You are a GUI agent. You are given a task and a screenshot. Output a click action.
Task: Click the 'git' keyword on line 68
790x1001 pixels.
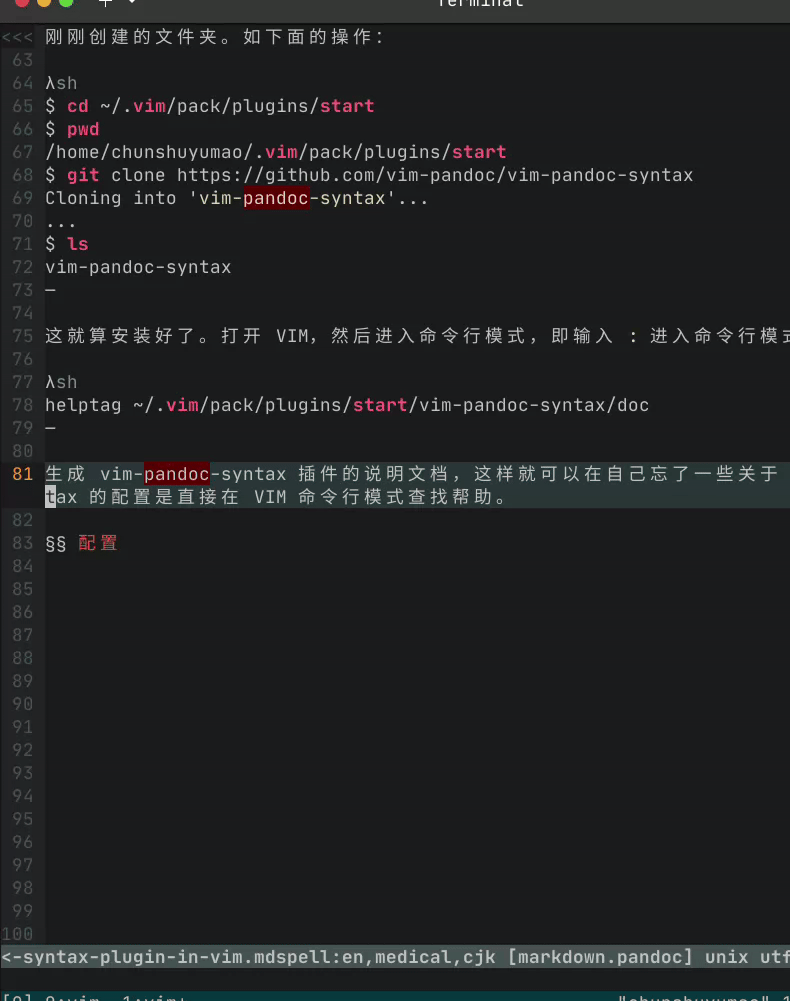click(x=83, y=175)
